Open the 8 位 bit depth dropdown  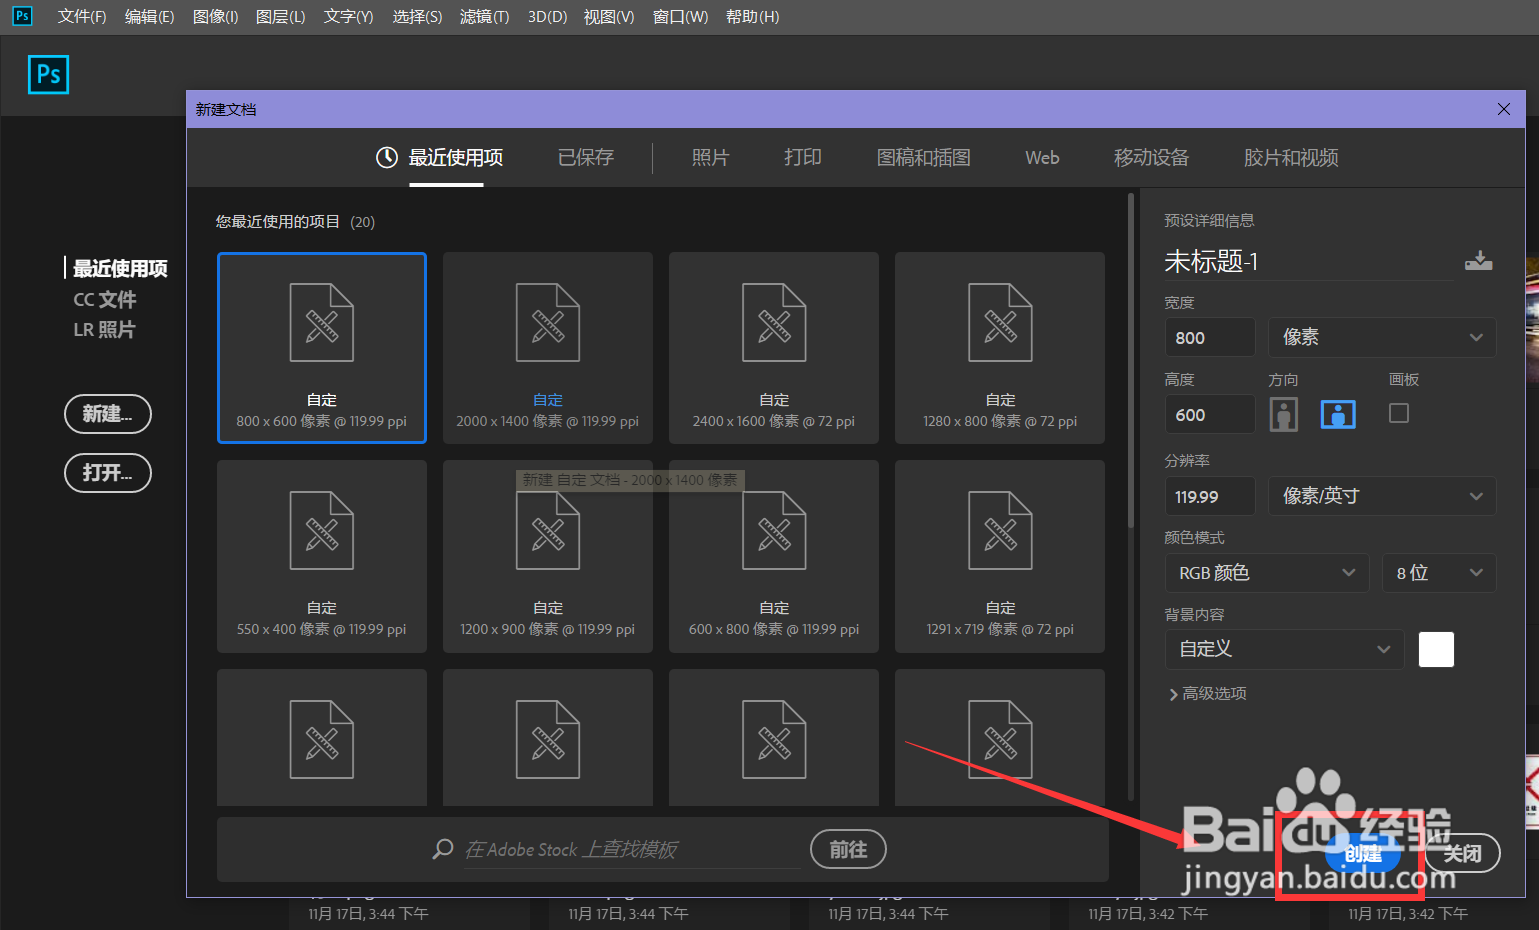[1439, 573]
